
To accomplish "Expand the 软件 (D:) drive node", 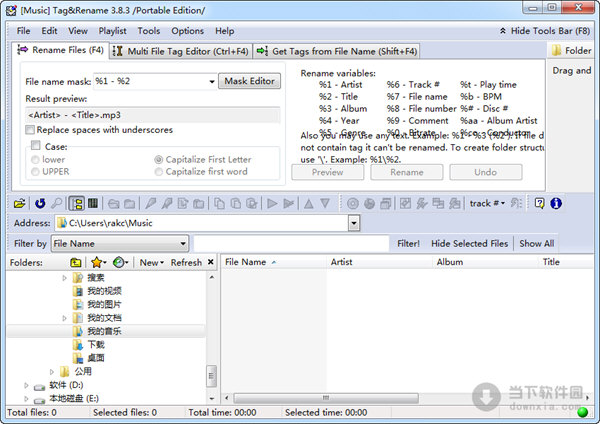I will coord(26,385).
